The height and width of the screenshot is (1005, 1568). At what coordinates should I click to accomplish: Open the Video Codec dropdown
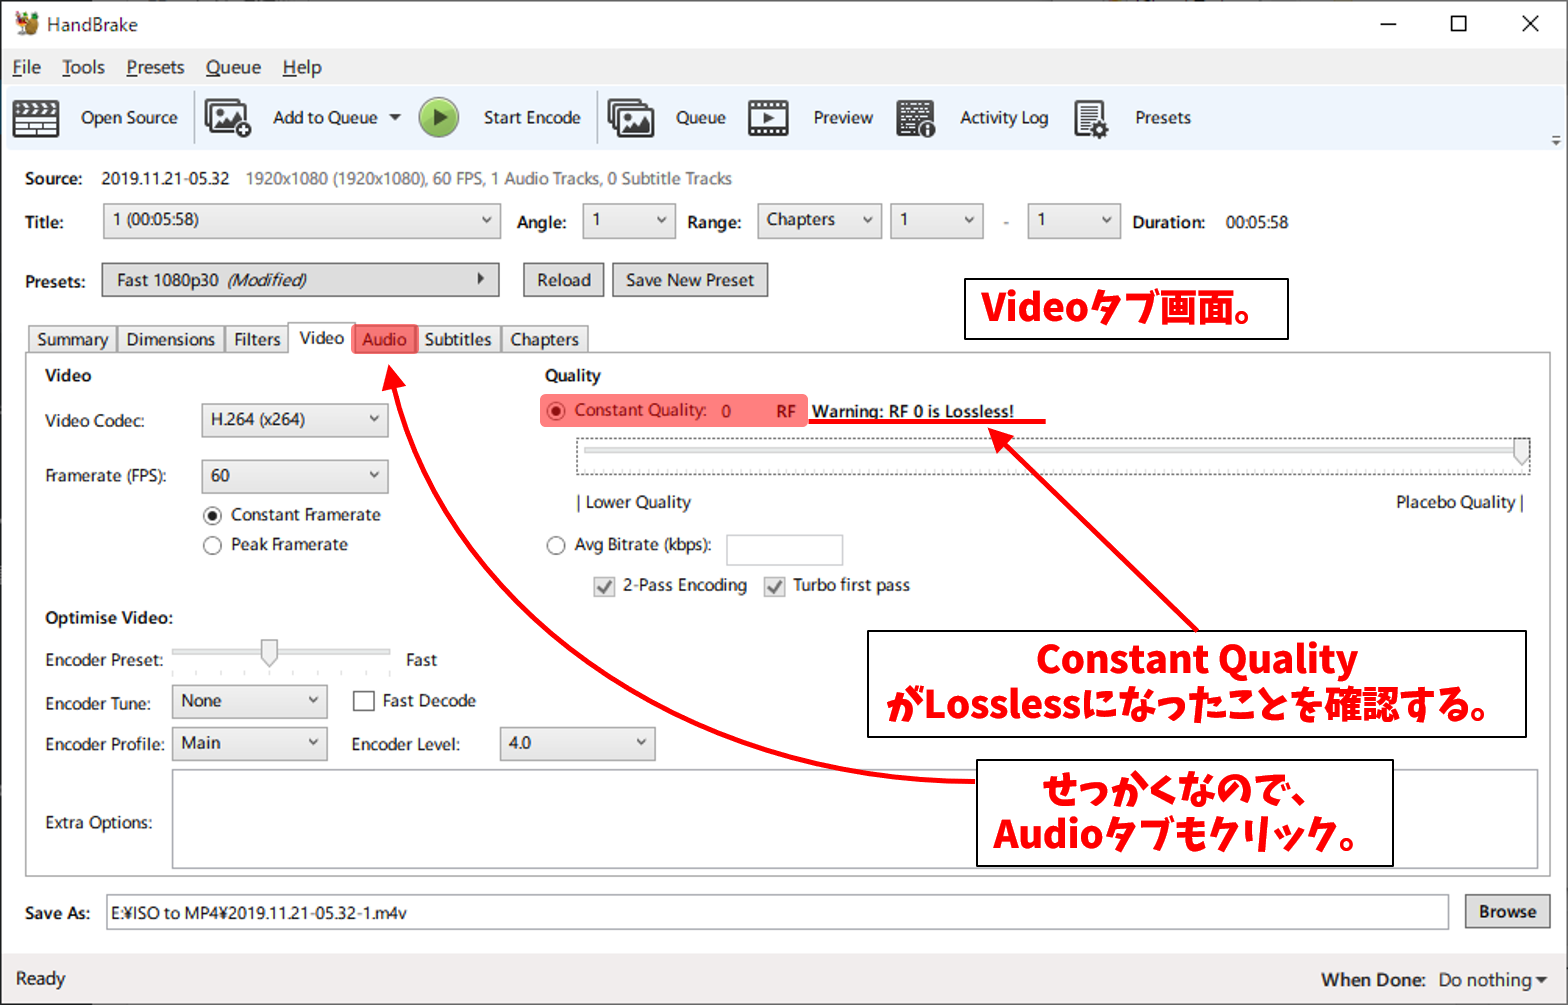click(295, 420)
